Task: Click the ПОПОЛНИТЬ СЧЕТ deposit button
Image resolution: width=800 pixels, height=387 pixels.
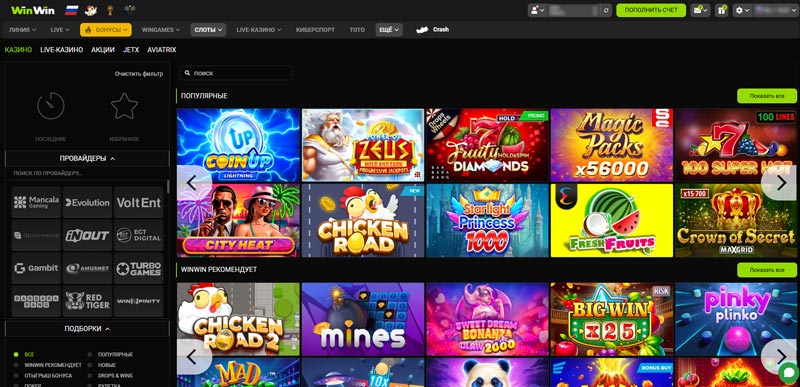Action: [x=651, y=10]
